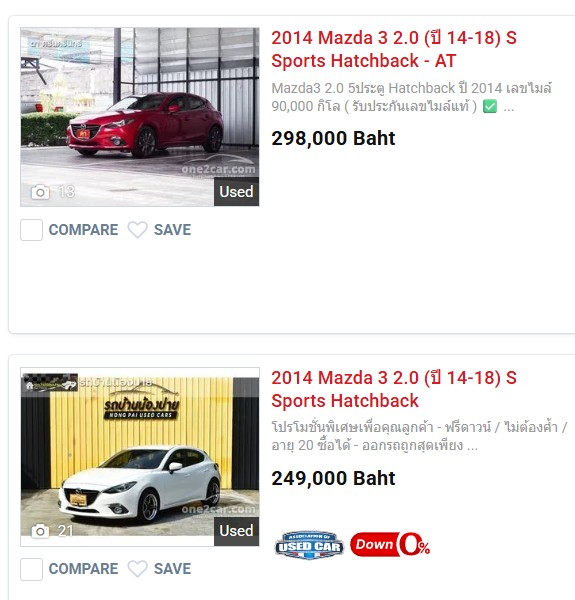This screenshot has width=575, height=600.
Task: Click the 298,000 Baht price
Action: (x=333, y=138)
